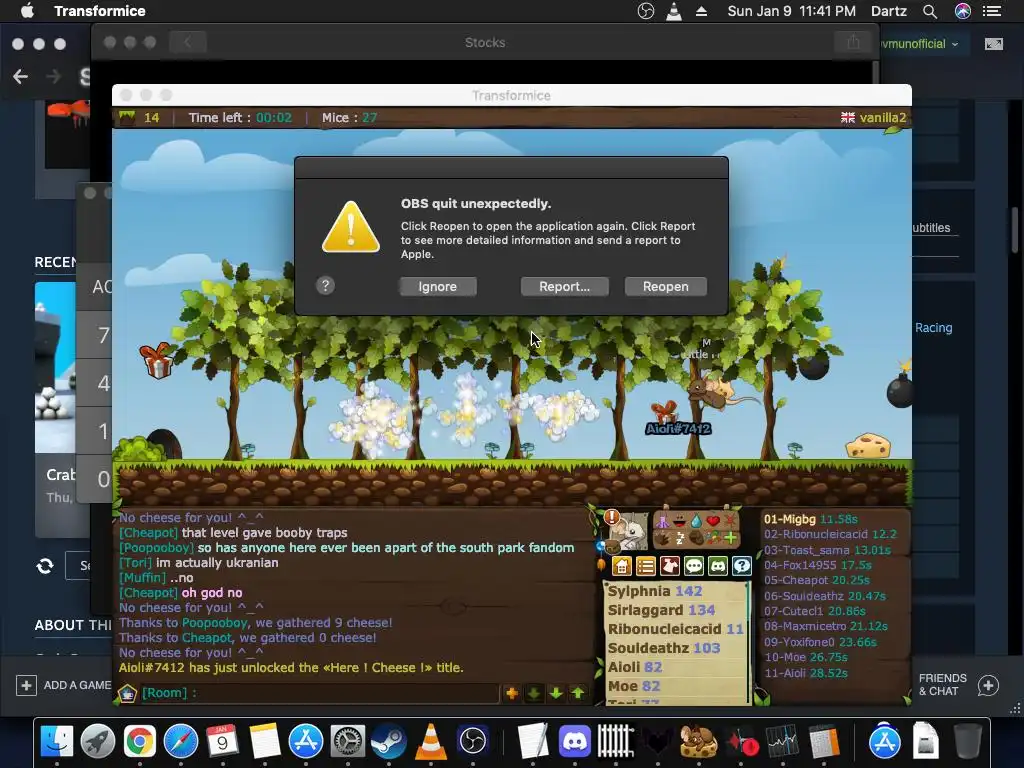Select Sylphnia in the player list
The height and width of the screenshot is (768, 1024).
(655, 591)
